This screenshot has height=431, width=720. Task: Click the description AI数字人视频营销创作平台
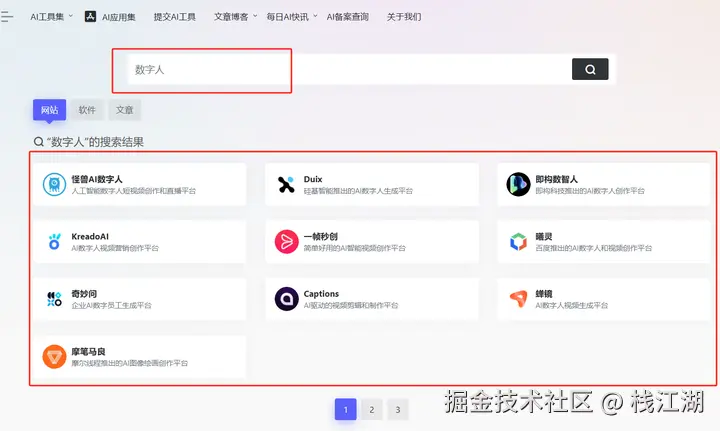tap(115, 248)
